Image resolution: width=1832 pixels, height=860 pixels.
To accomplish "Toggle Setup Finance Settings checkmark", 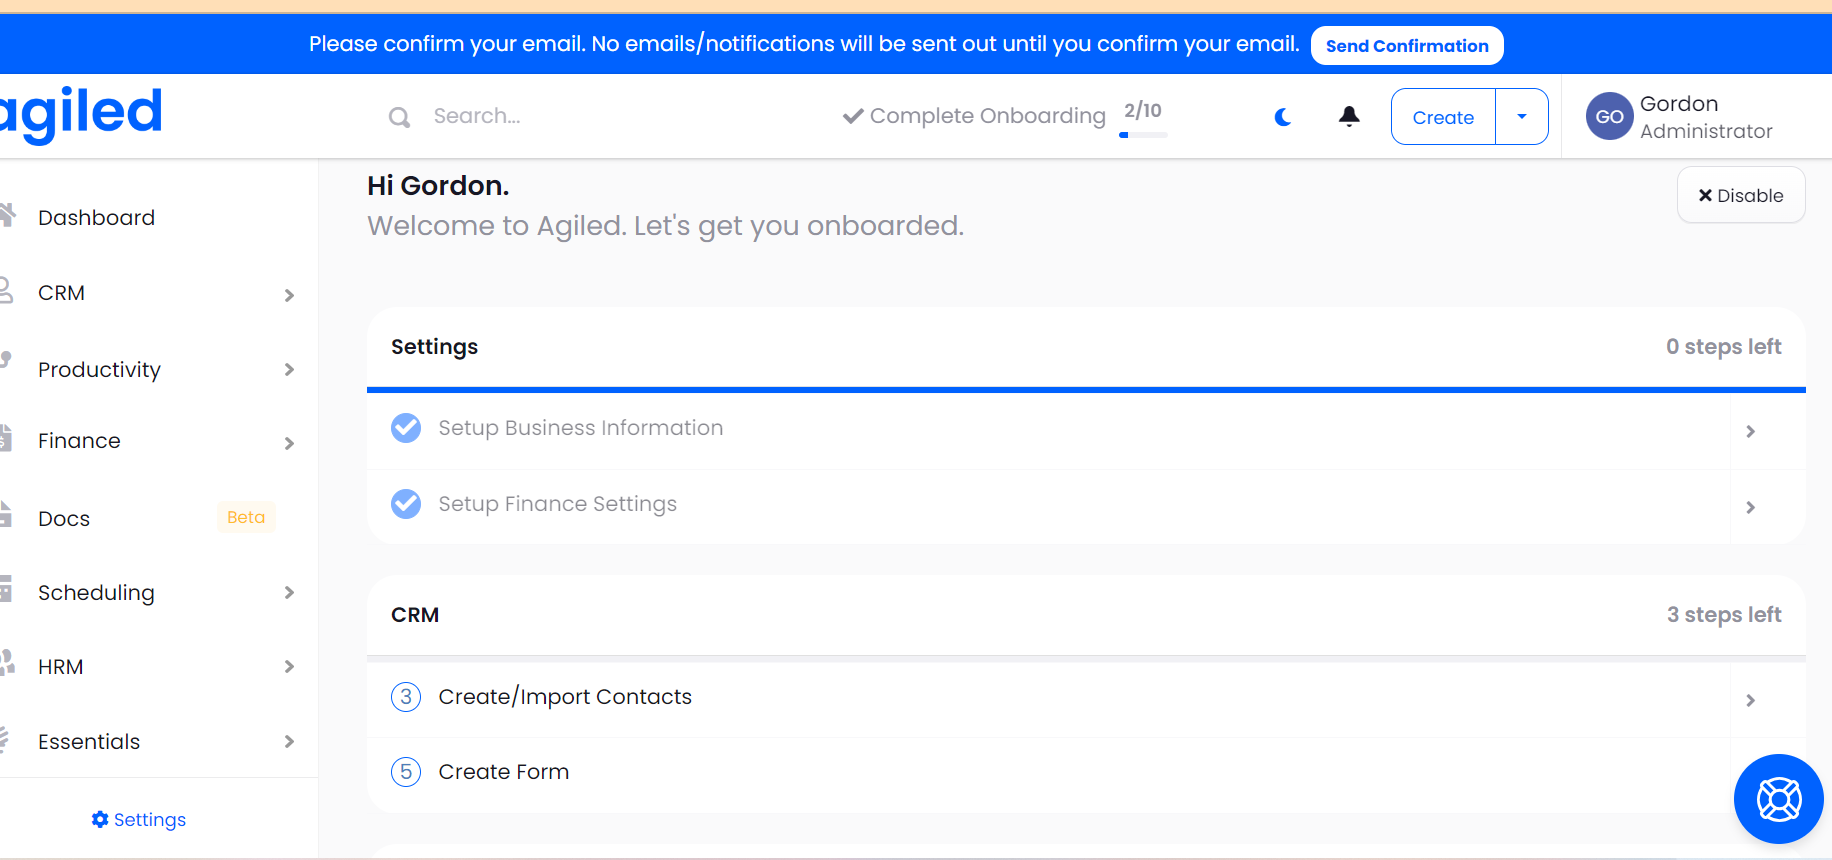I will 406,504.
